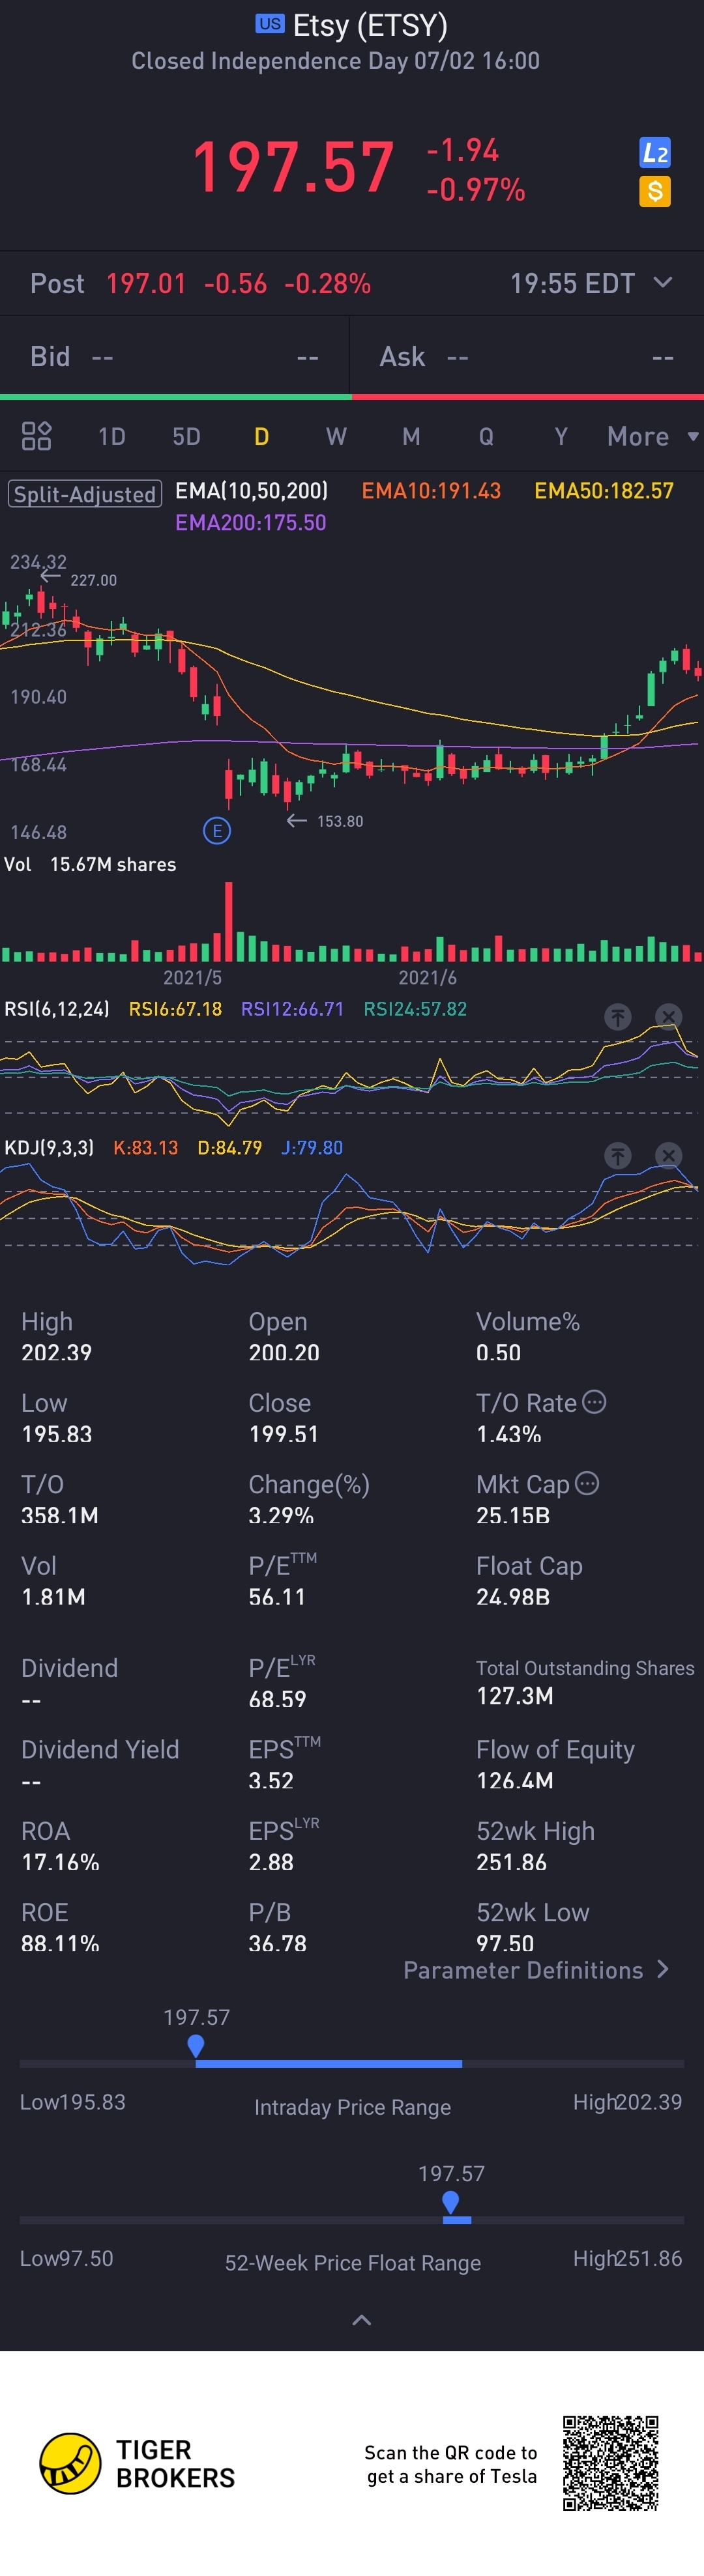Image resolution: width=704 pixels, height=2576 pixels.
Task: Tap the yellow dollar sign badge
Action: pyautogui.click(x=655, y=191)
